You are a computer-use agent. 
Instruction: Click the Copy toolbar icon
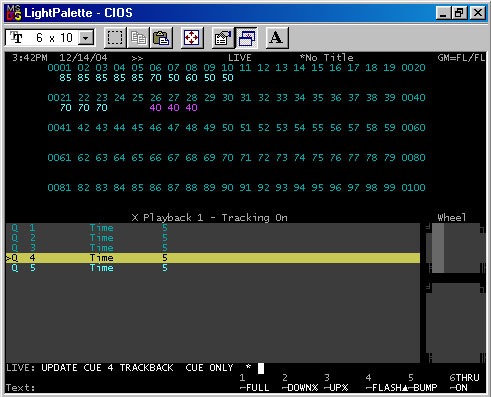coord(138,38)
